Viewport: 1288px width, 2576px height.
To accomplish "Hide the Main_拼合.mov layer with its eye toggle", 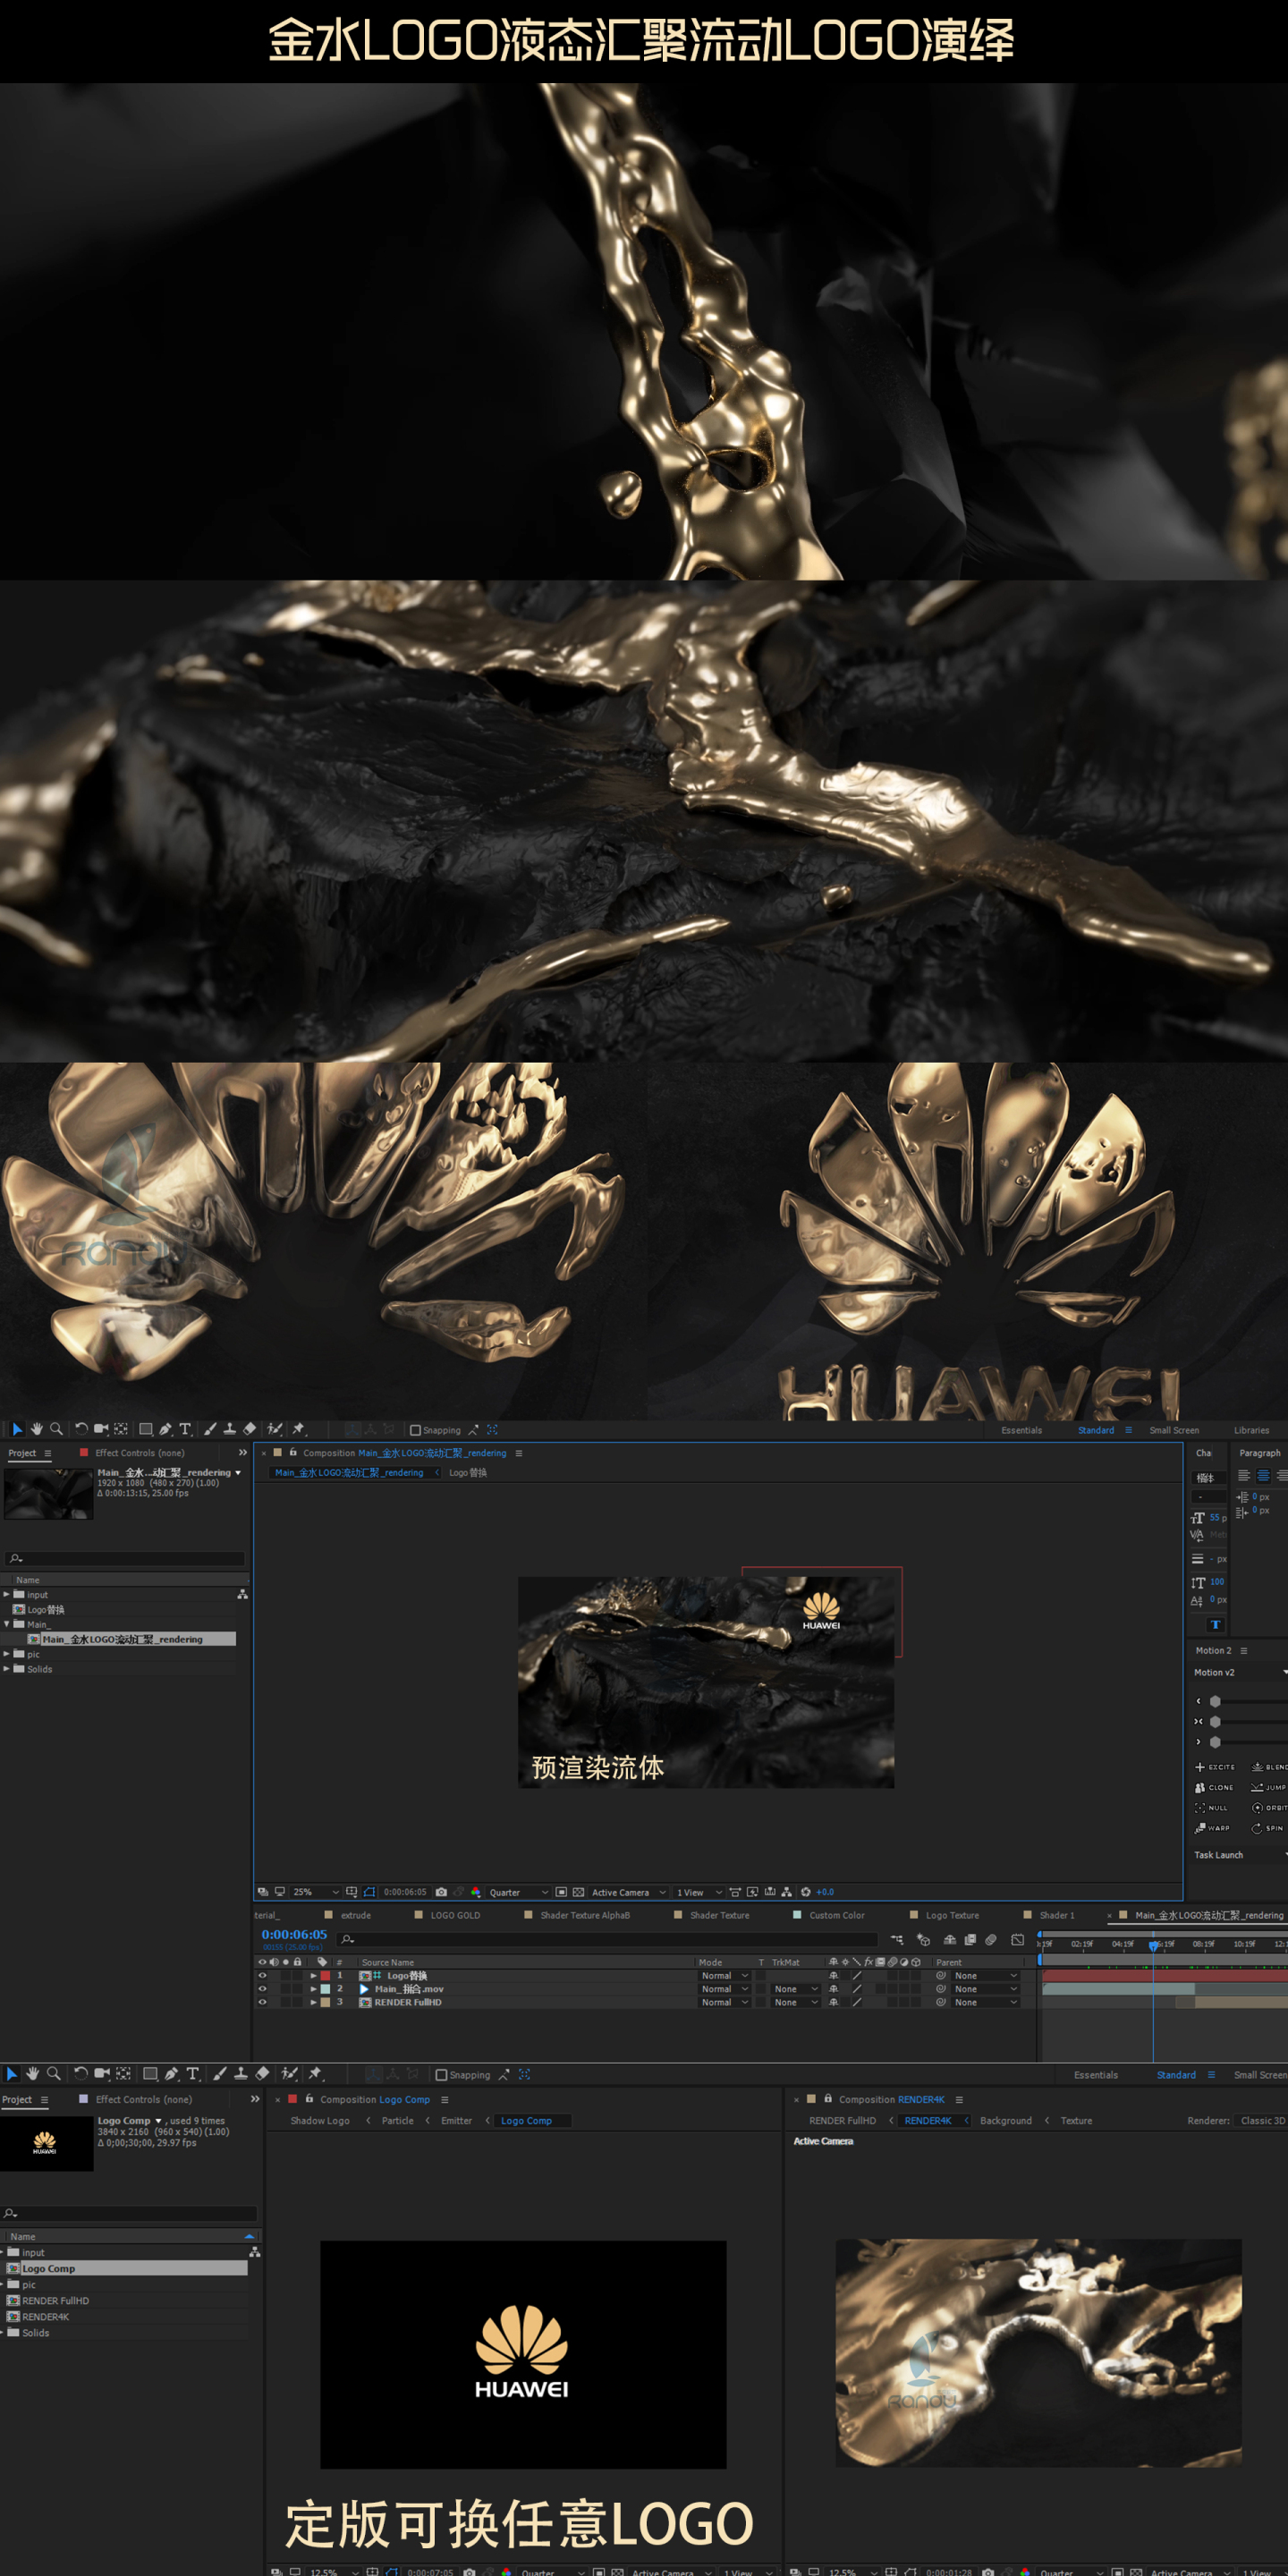I will coord(262,1989).
